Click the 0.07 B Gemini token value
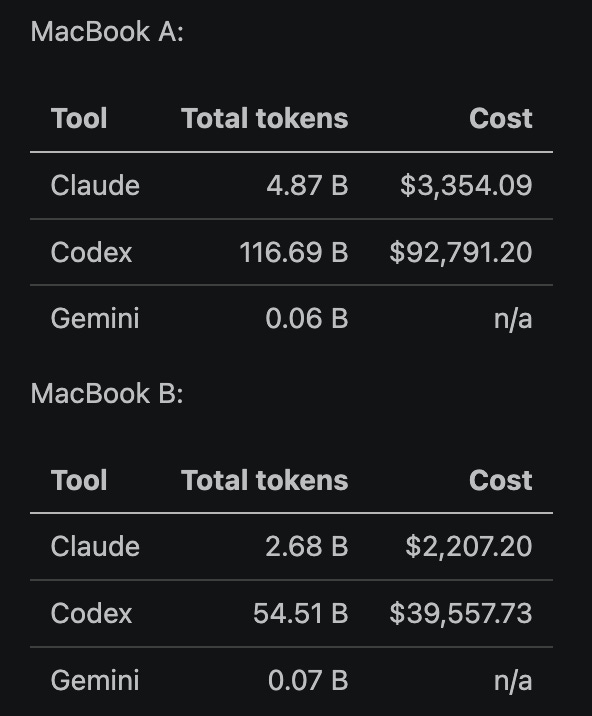 [308, 680]
